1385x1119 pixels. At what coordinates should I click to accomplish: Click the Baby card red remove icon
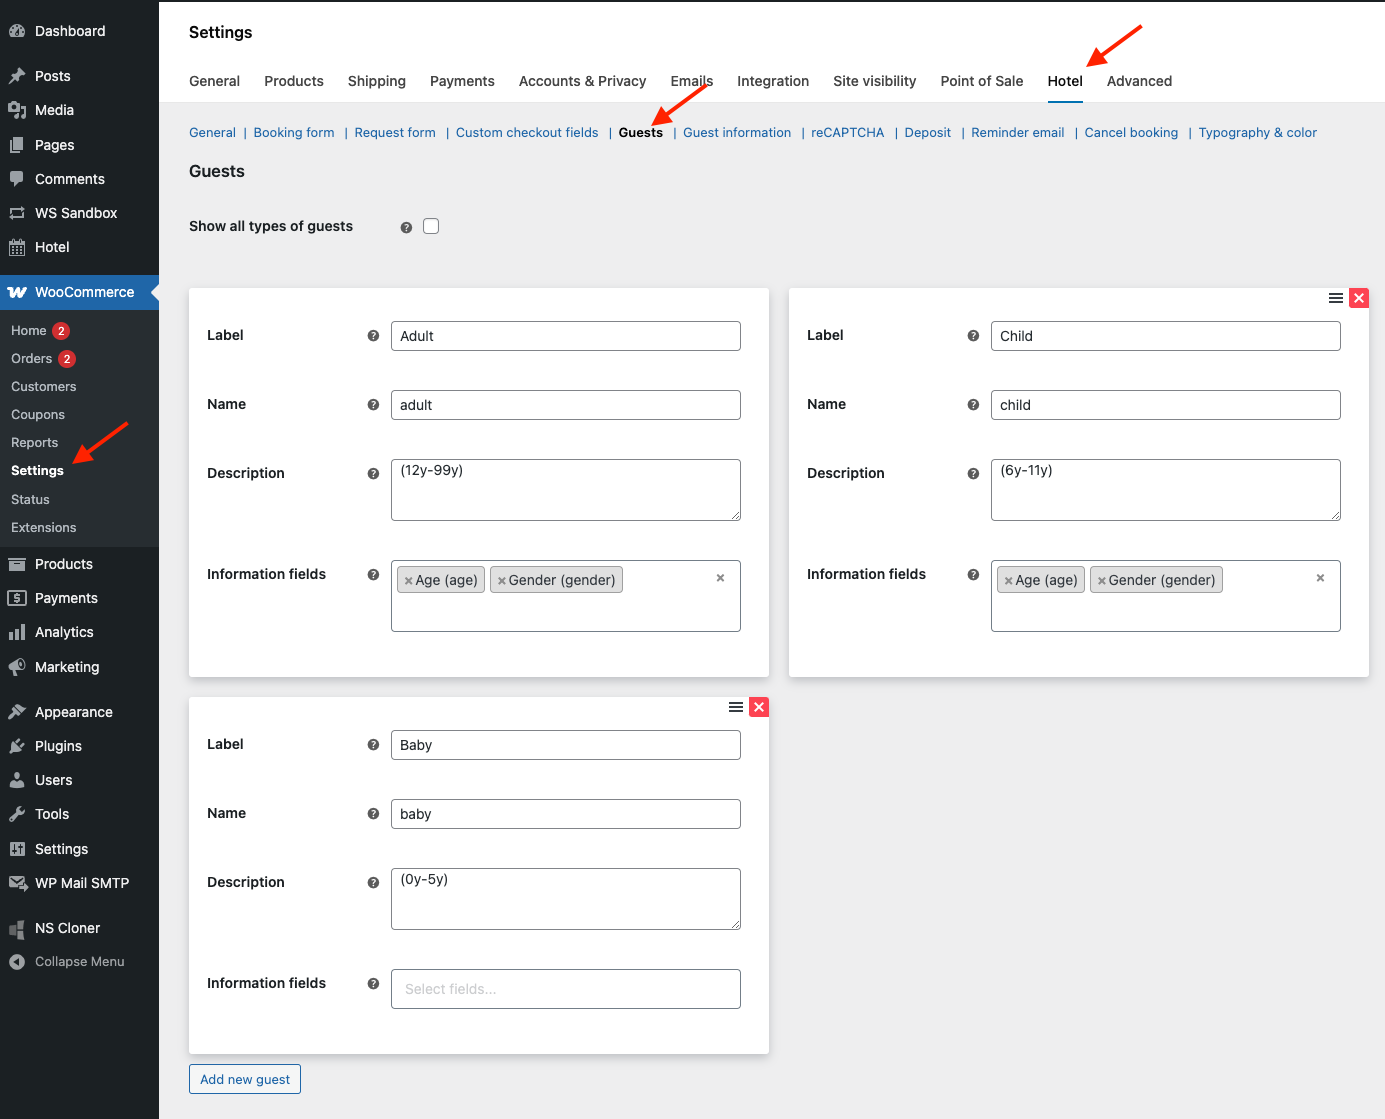coord(759,707)
